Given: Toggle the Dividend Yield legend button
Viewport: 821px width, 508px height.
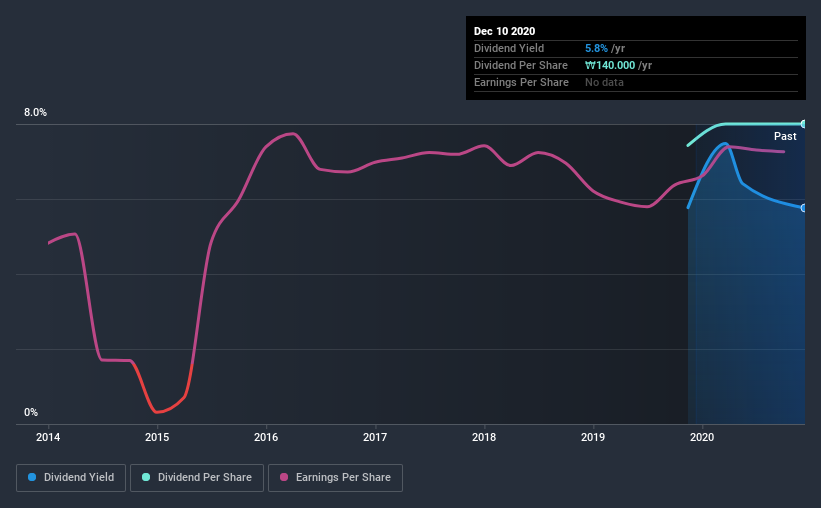Looking at the screenshot, I should [x=71, y=478].
